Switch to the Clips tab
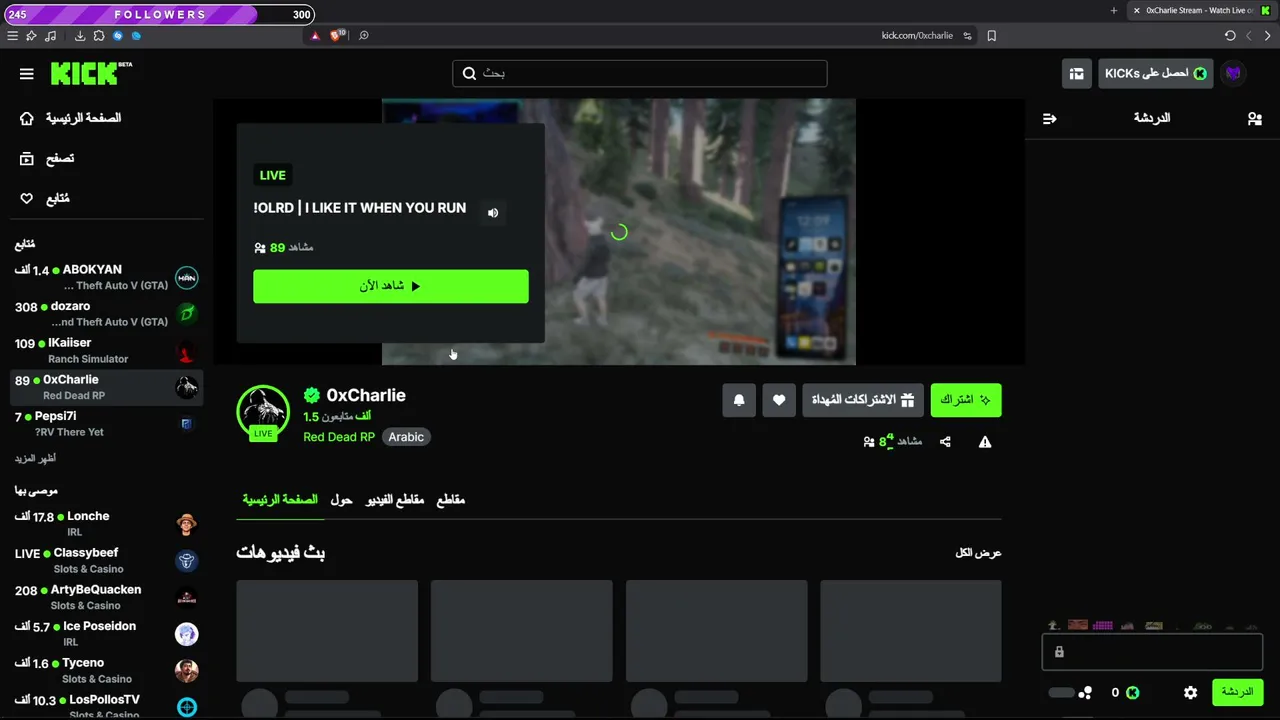The height and width of the screenshot is (720, 1280). click(x=451, y=500)
